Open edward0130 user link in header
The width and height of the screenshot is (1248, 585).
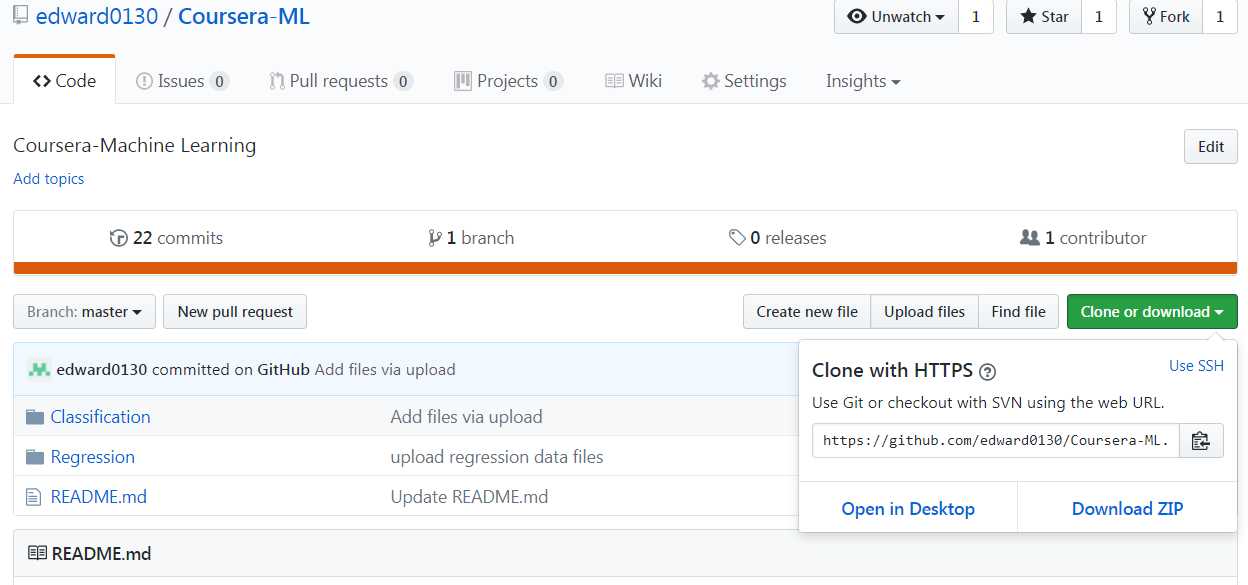pos(97,16)
